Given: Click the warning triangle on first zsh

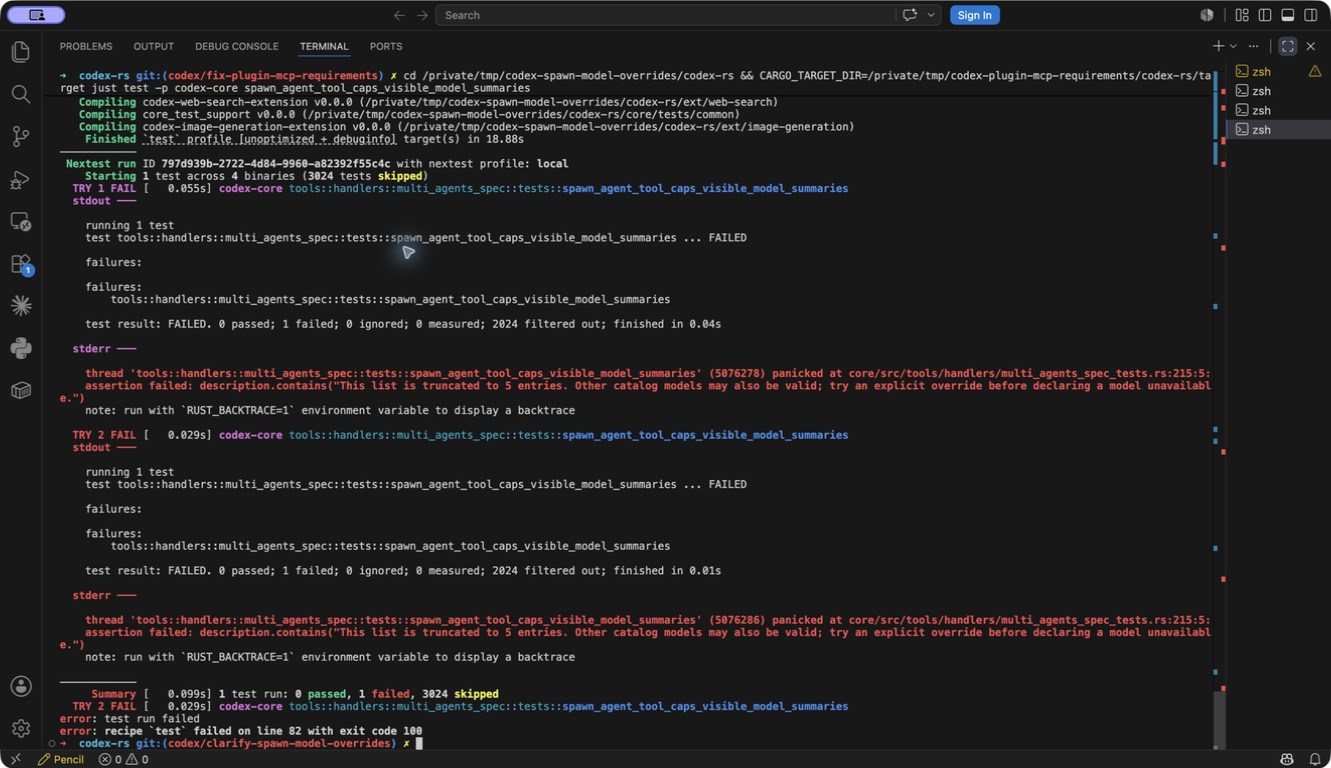Looking at the screenshot, I should pos(1315,71).
